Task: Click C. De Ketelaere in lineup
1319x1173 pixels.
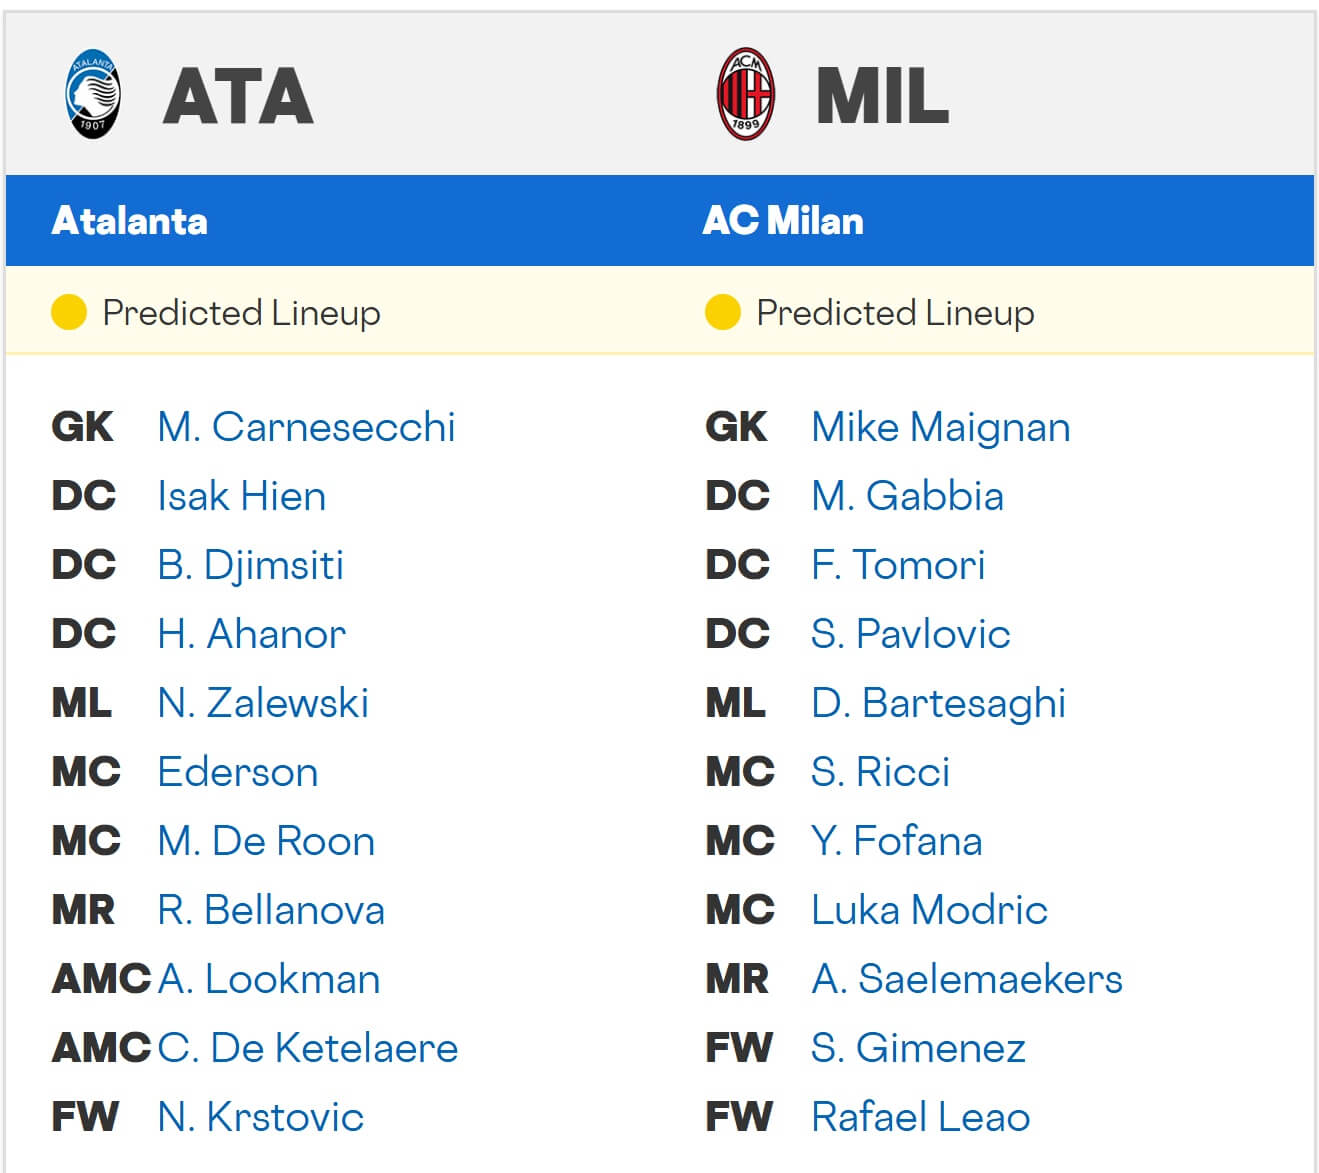Action: [x=308, y=1048]
